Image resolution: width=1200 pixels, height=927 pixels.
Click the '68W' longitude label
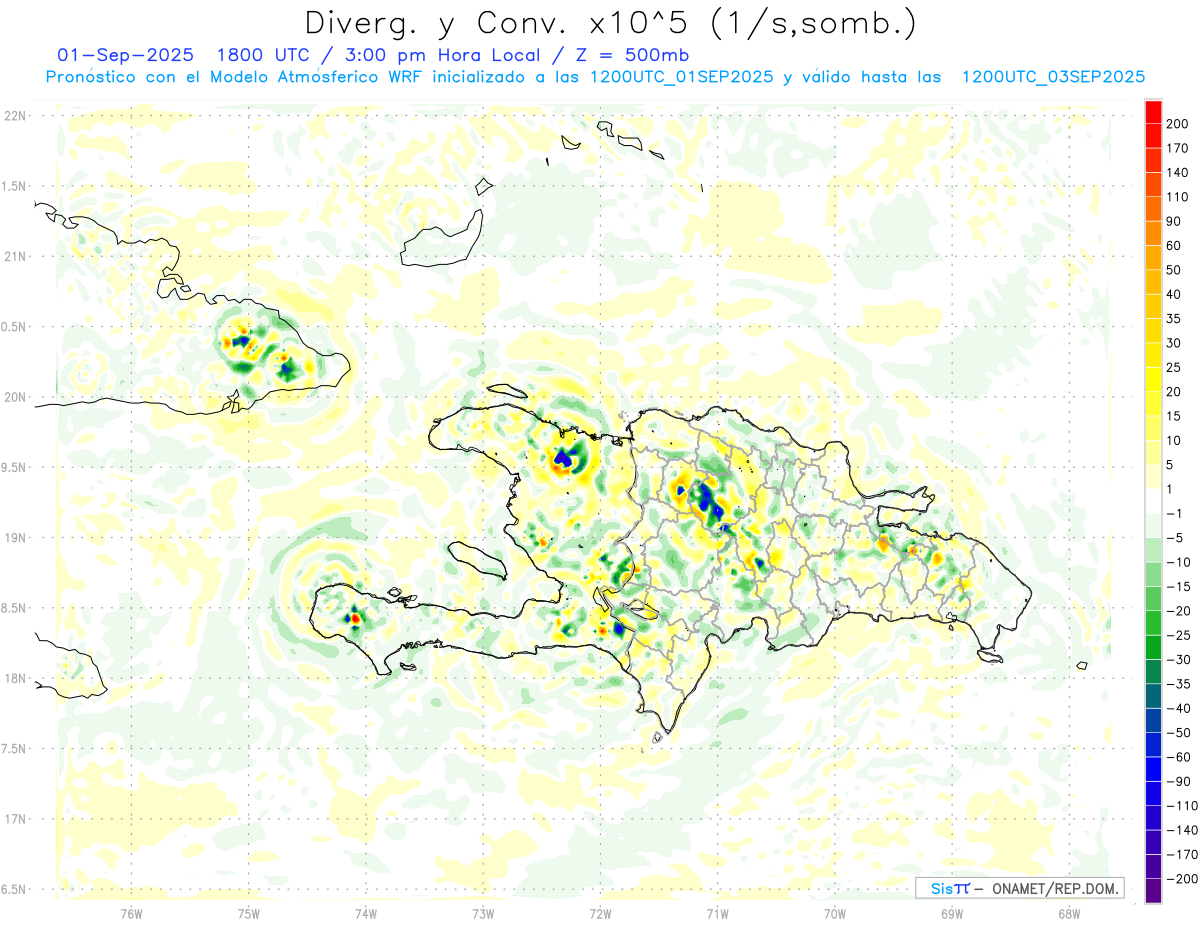pyautogui.click(x=1069, y=913)
